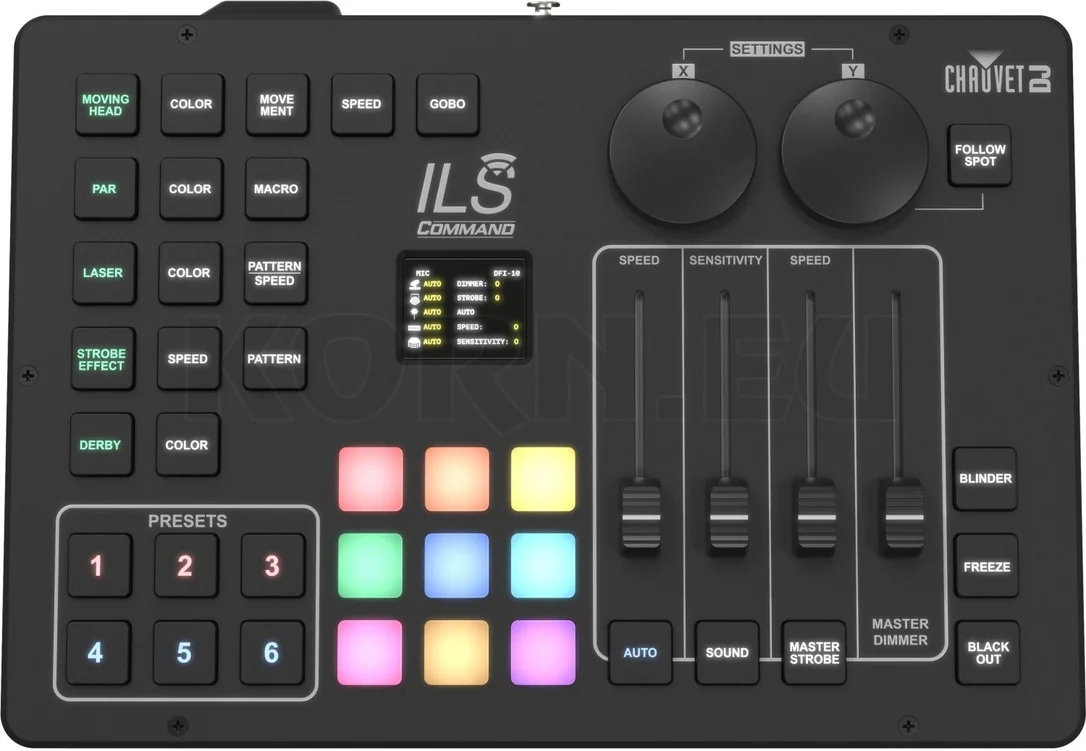Click the Y settings knob

(x=855, y=151)
